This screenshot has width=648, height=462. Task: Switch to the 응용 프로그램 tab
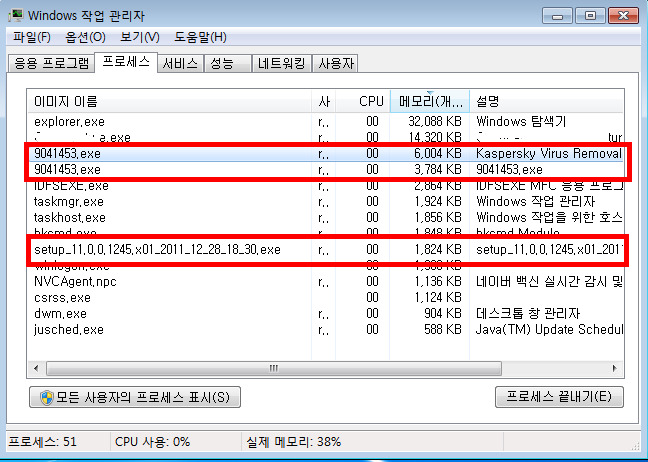50,64
